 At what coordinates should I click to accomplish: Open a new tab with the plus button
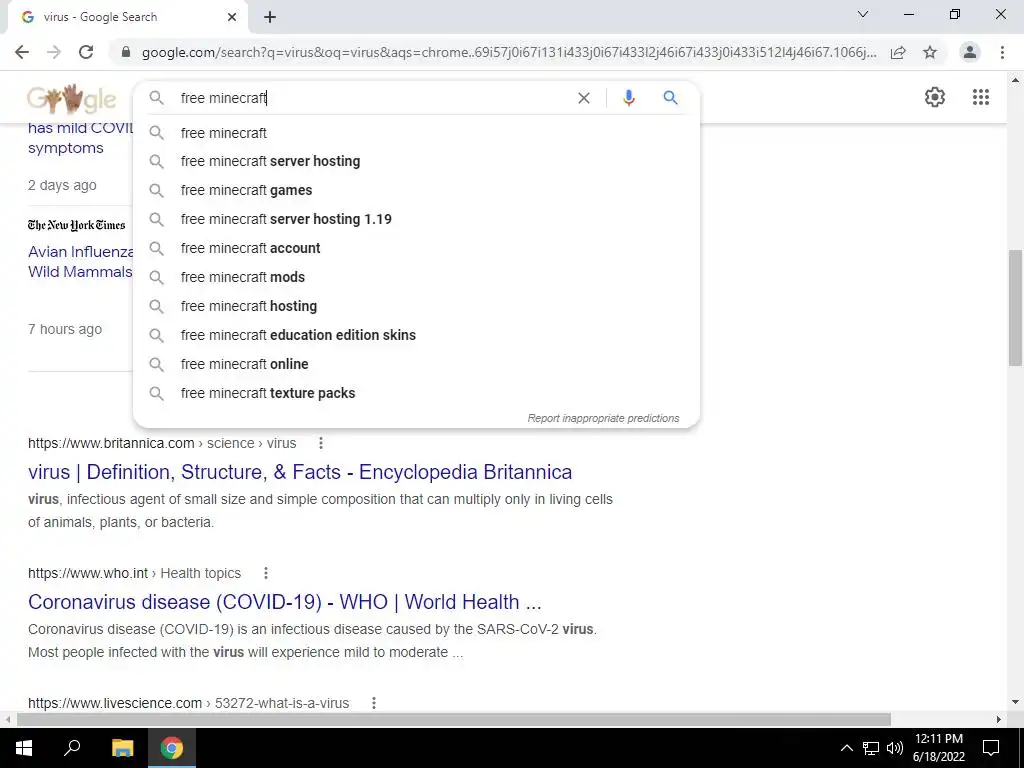click(270, 18)
